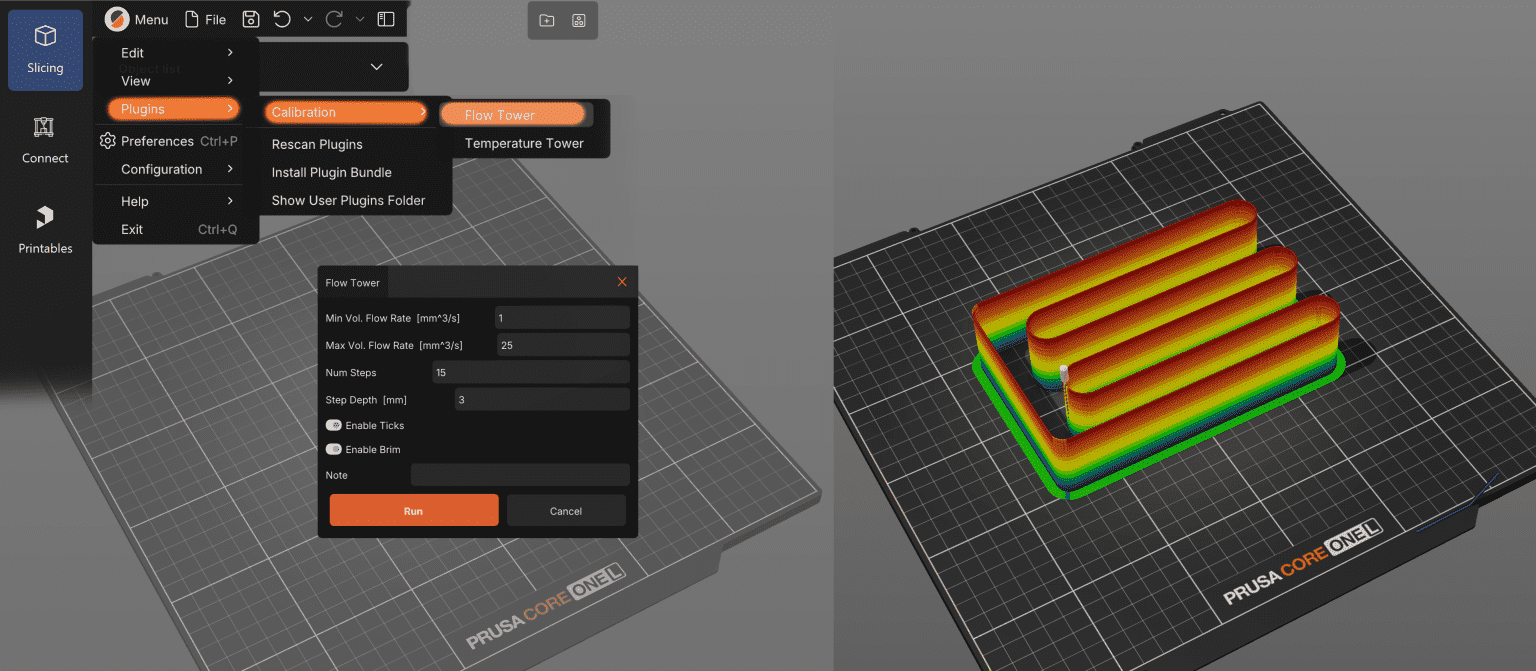
Task: Expand the dropdown chevron below the toolbar
Action: click(377, 67)
